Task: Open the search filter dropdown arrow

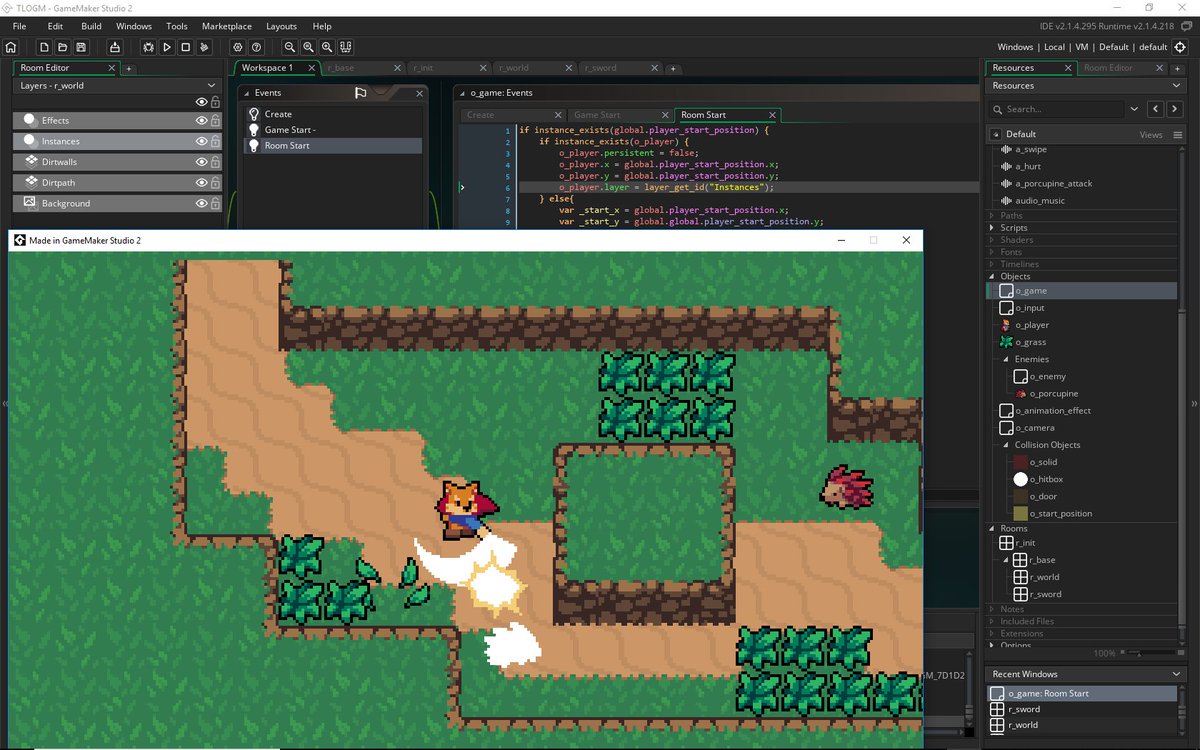Action: [x=1134, y=109]
